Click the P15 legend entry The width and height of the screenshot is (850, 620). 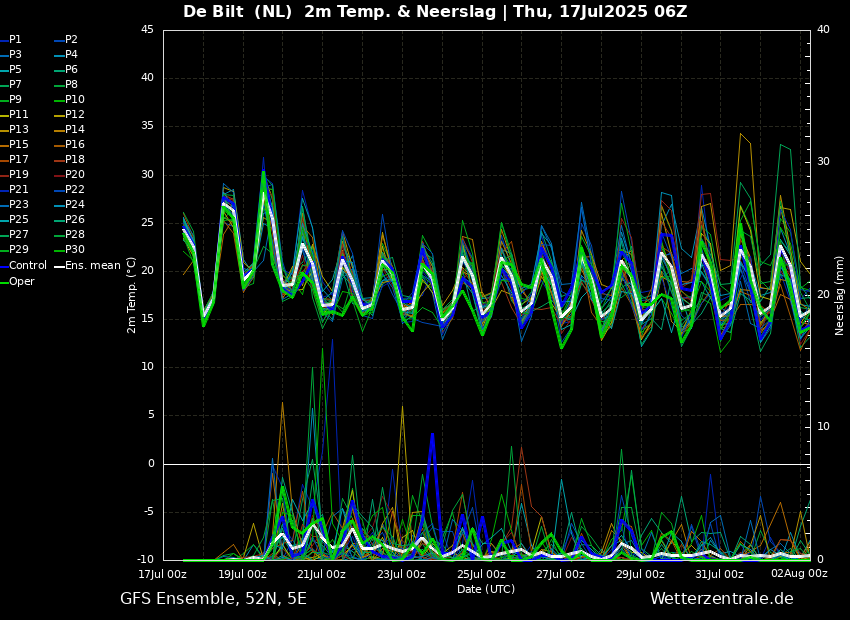18,145
